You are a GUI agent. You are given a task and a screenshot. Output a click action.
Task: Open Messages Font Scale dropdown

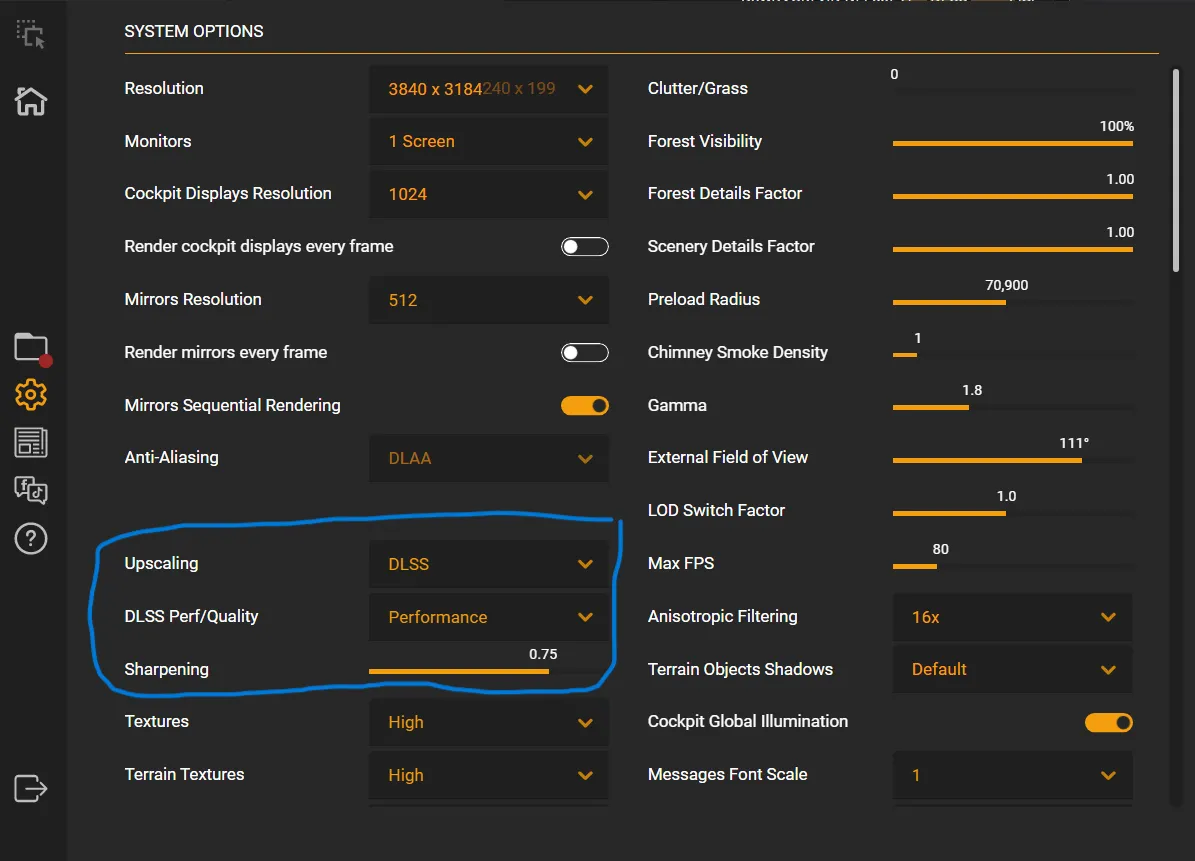(1012, 776)
